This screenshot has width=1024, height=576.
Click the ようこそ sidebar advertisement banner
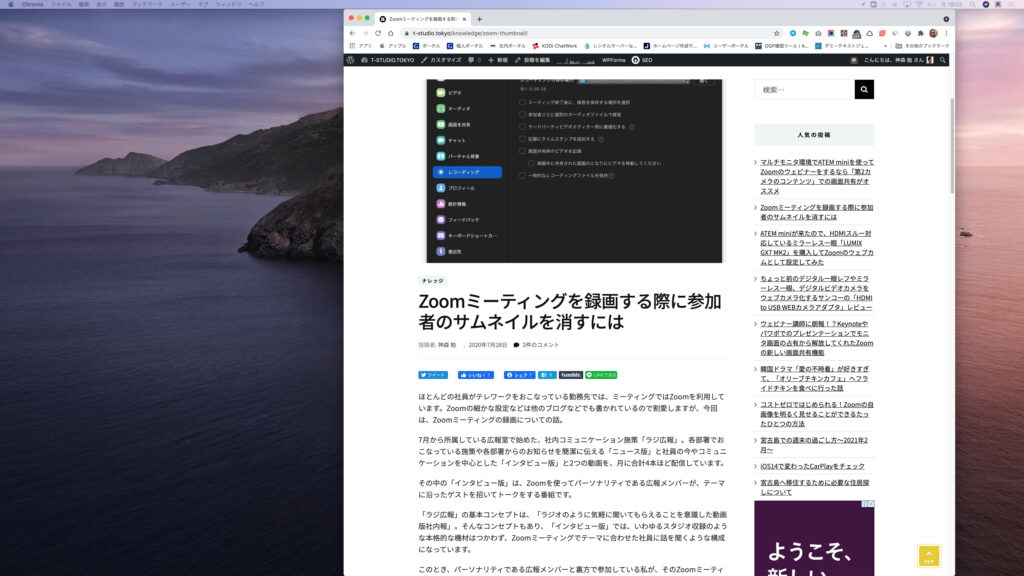[814, 538]
